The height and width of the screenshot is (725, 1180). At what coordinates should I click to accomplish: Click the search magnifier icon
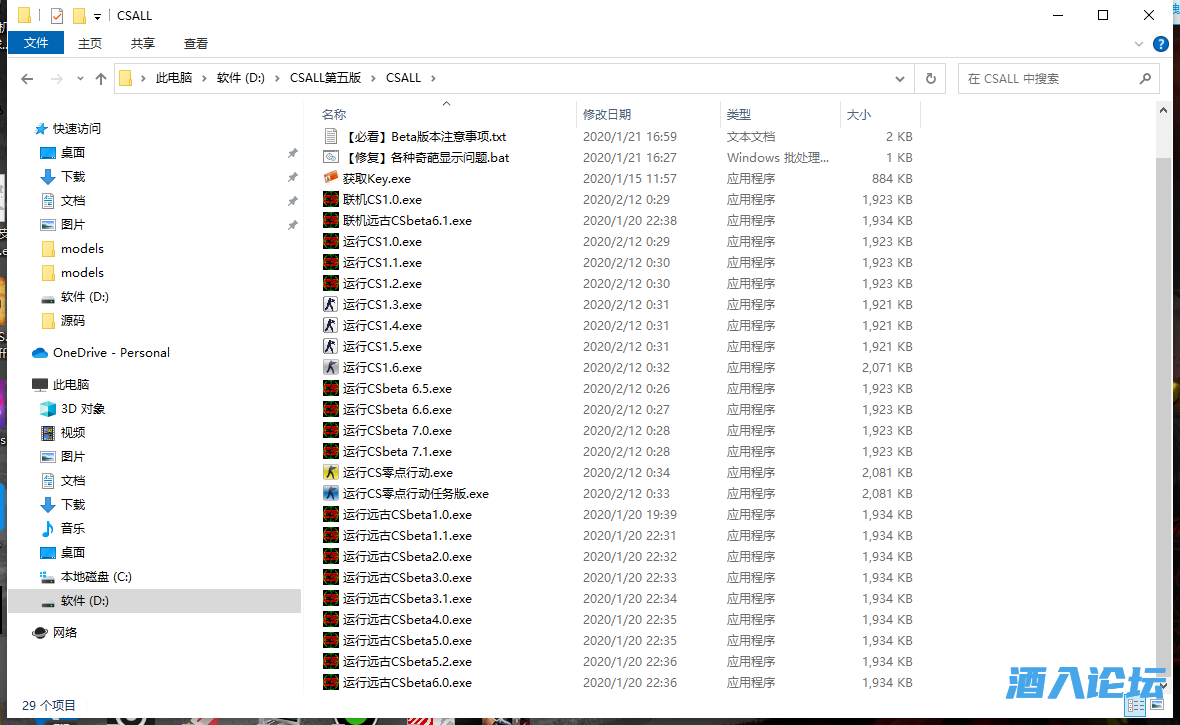pos(1145,78)
